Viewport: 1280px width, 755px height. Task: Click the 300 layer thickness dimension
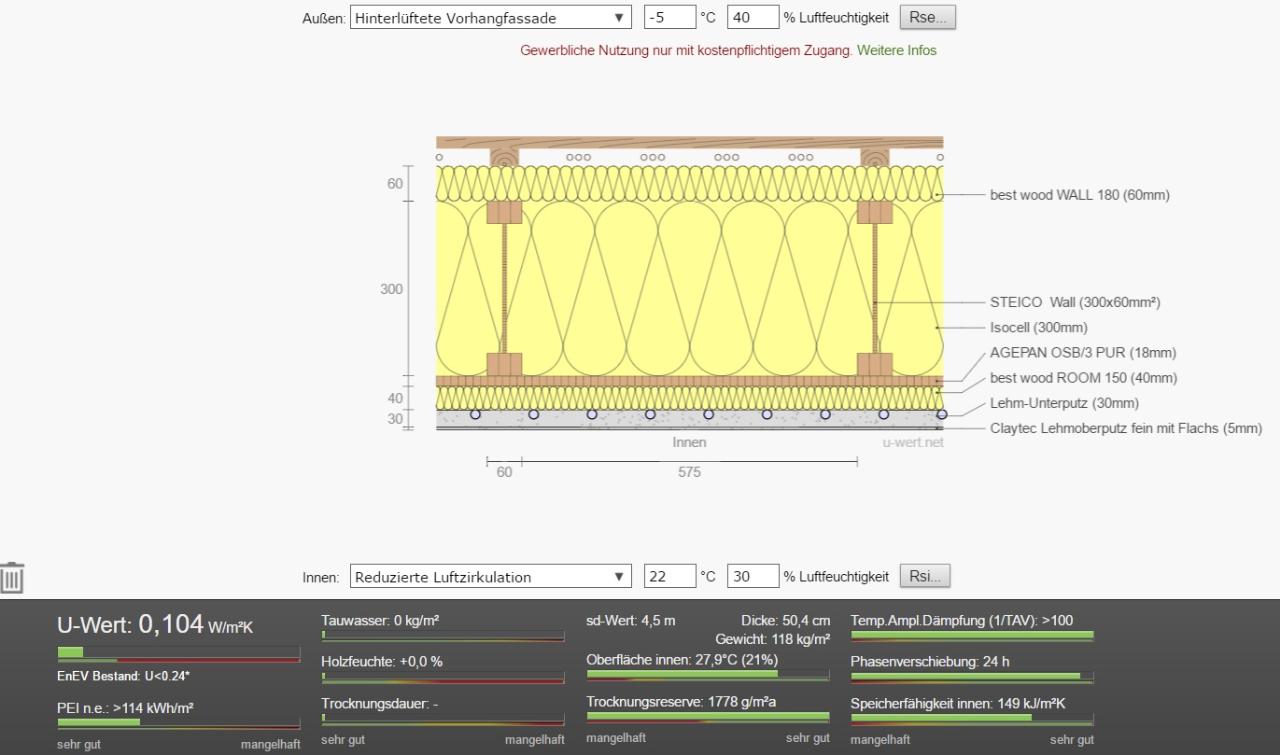pyautogui.click(x=391, y=289)
